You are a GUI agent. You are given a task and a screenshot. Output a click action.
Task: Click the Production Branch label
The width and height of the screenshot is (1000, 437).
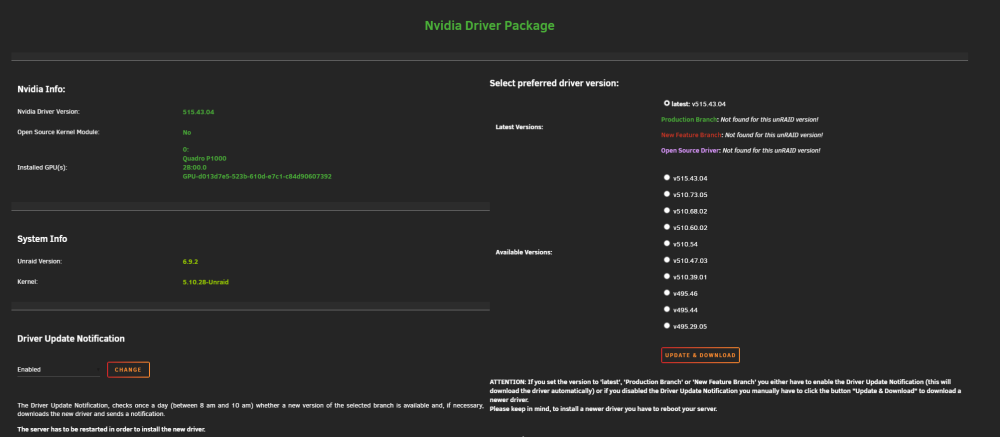689,120
